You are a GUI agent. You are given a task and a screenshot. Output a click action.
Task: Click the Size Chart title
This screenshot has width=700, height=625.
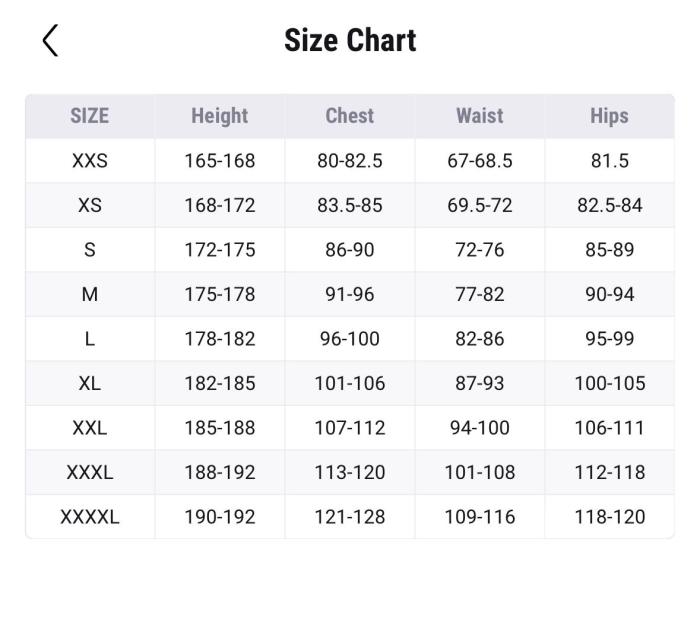pos(350,41)
